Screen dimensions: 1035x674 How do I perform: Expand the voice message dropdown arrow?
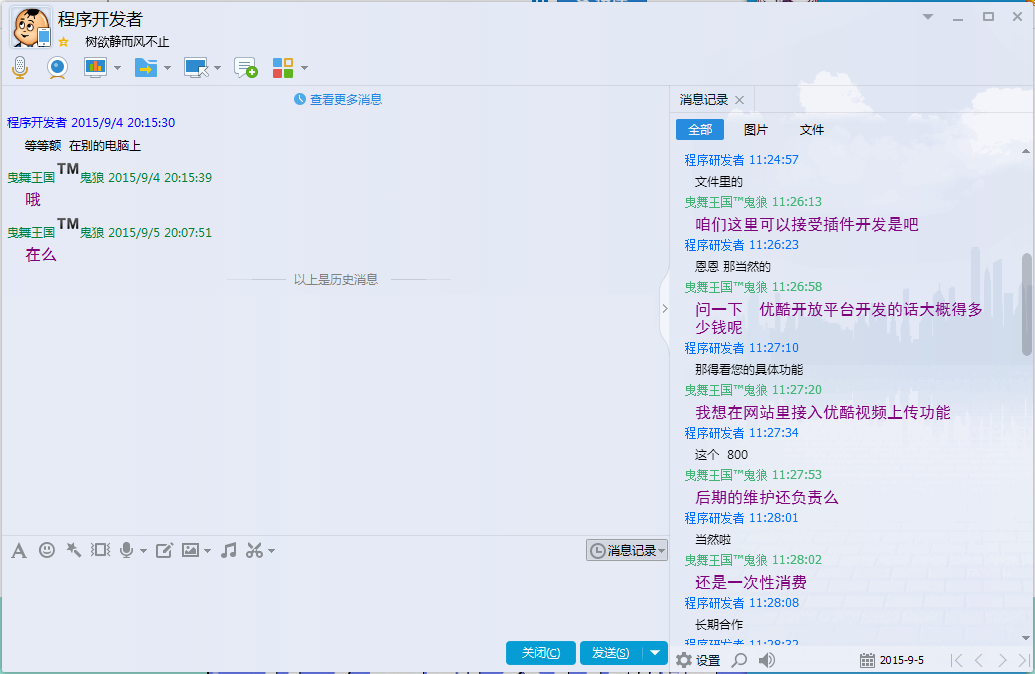coord(143,551)
